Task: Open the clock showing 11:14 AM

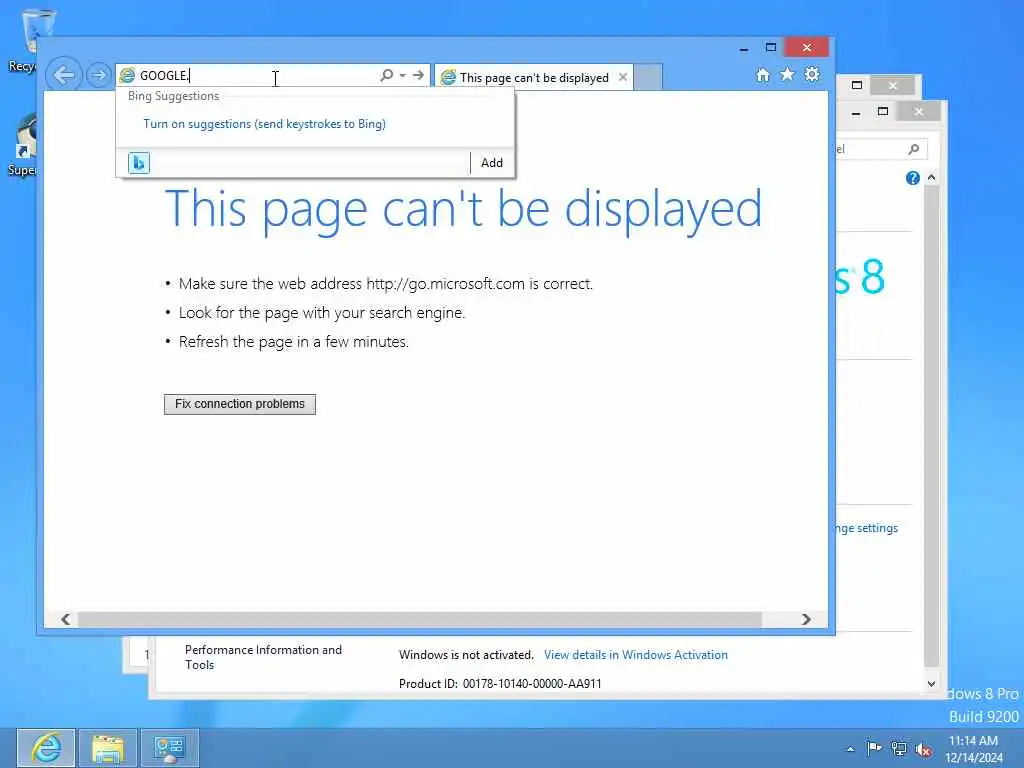Action: click(x=973, y=749)
